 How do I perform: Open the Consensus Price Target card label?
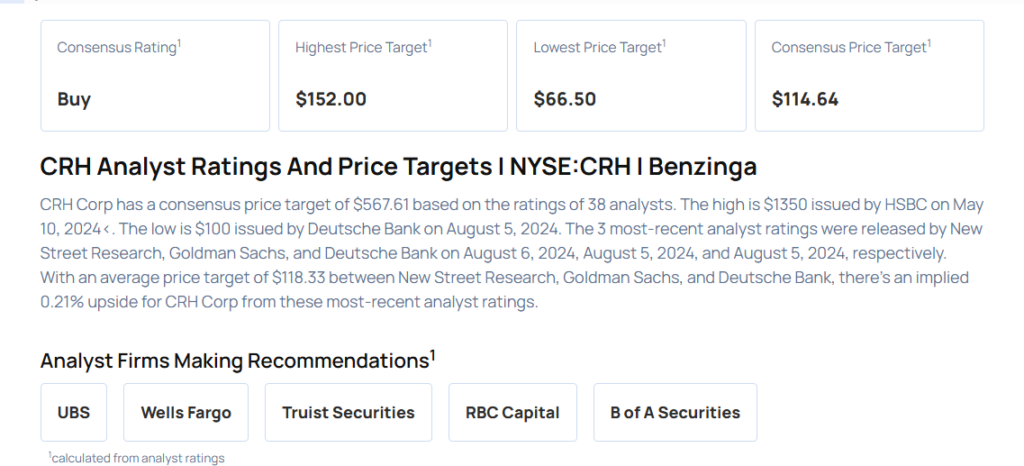(850, 48)
